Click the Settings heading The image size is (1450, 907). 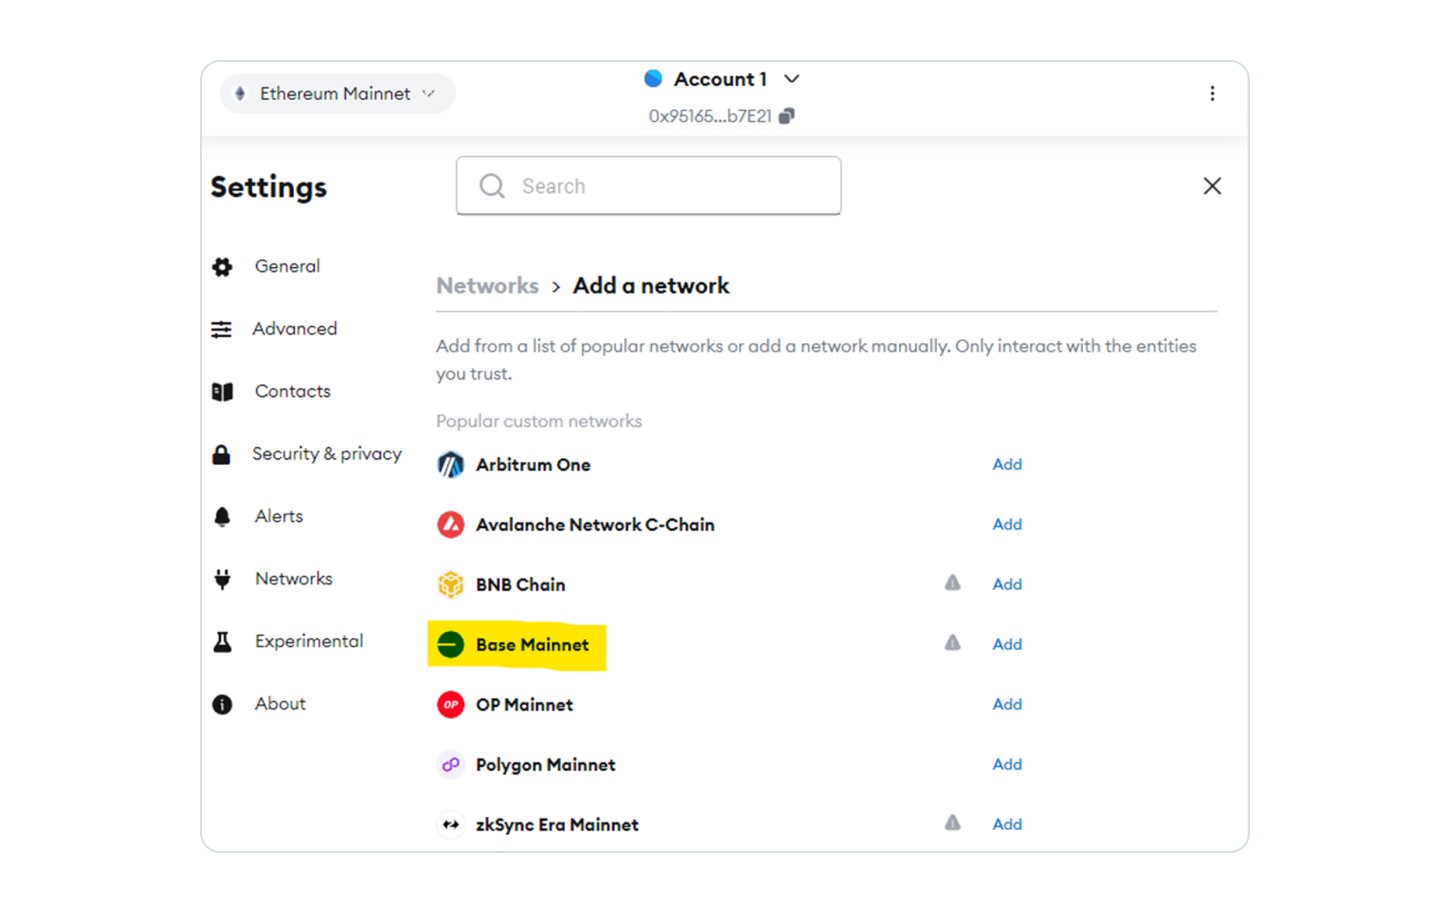[268, 187]
